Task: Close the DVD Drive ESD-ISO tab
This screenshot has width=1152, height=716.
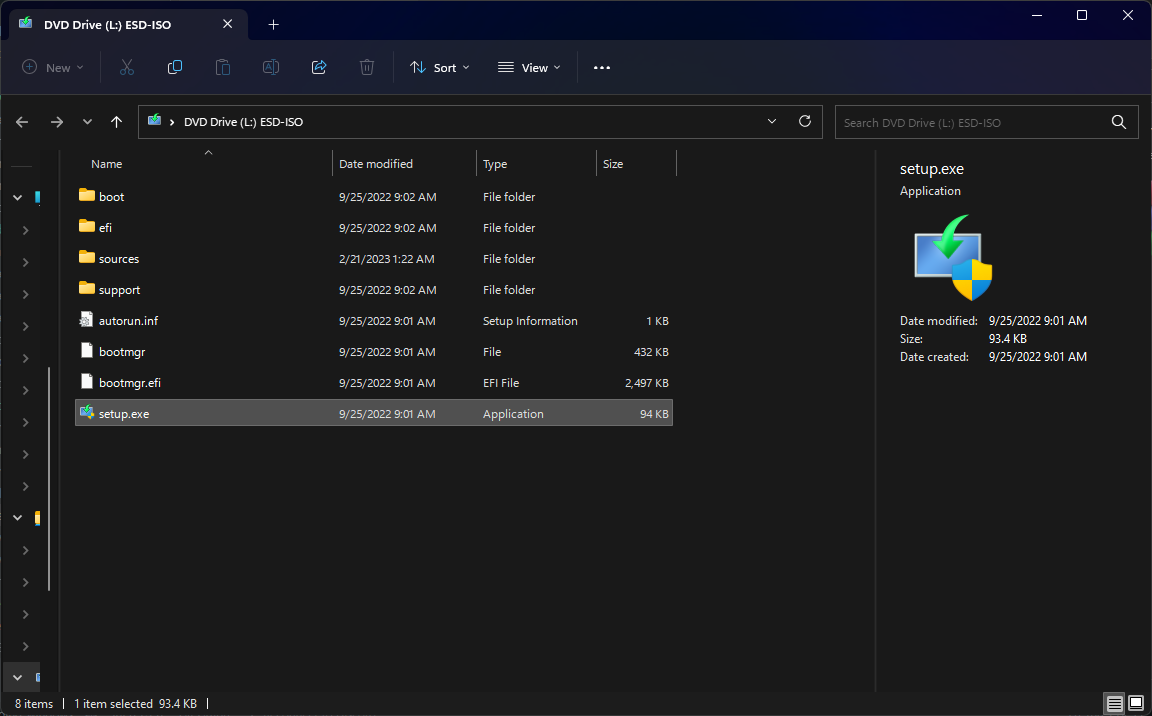Action: (x=228, y=24)
